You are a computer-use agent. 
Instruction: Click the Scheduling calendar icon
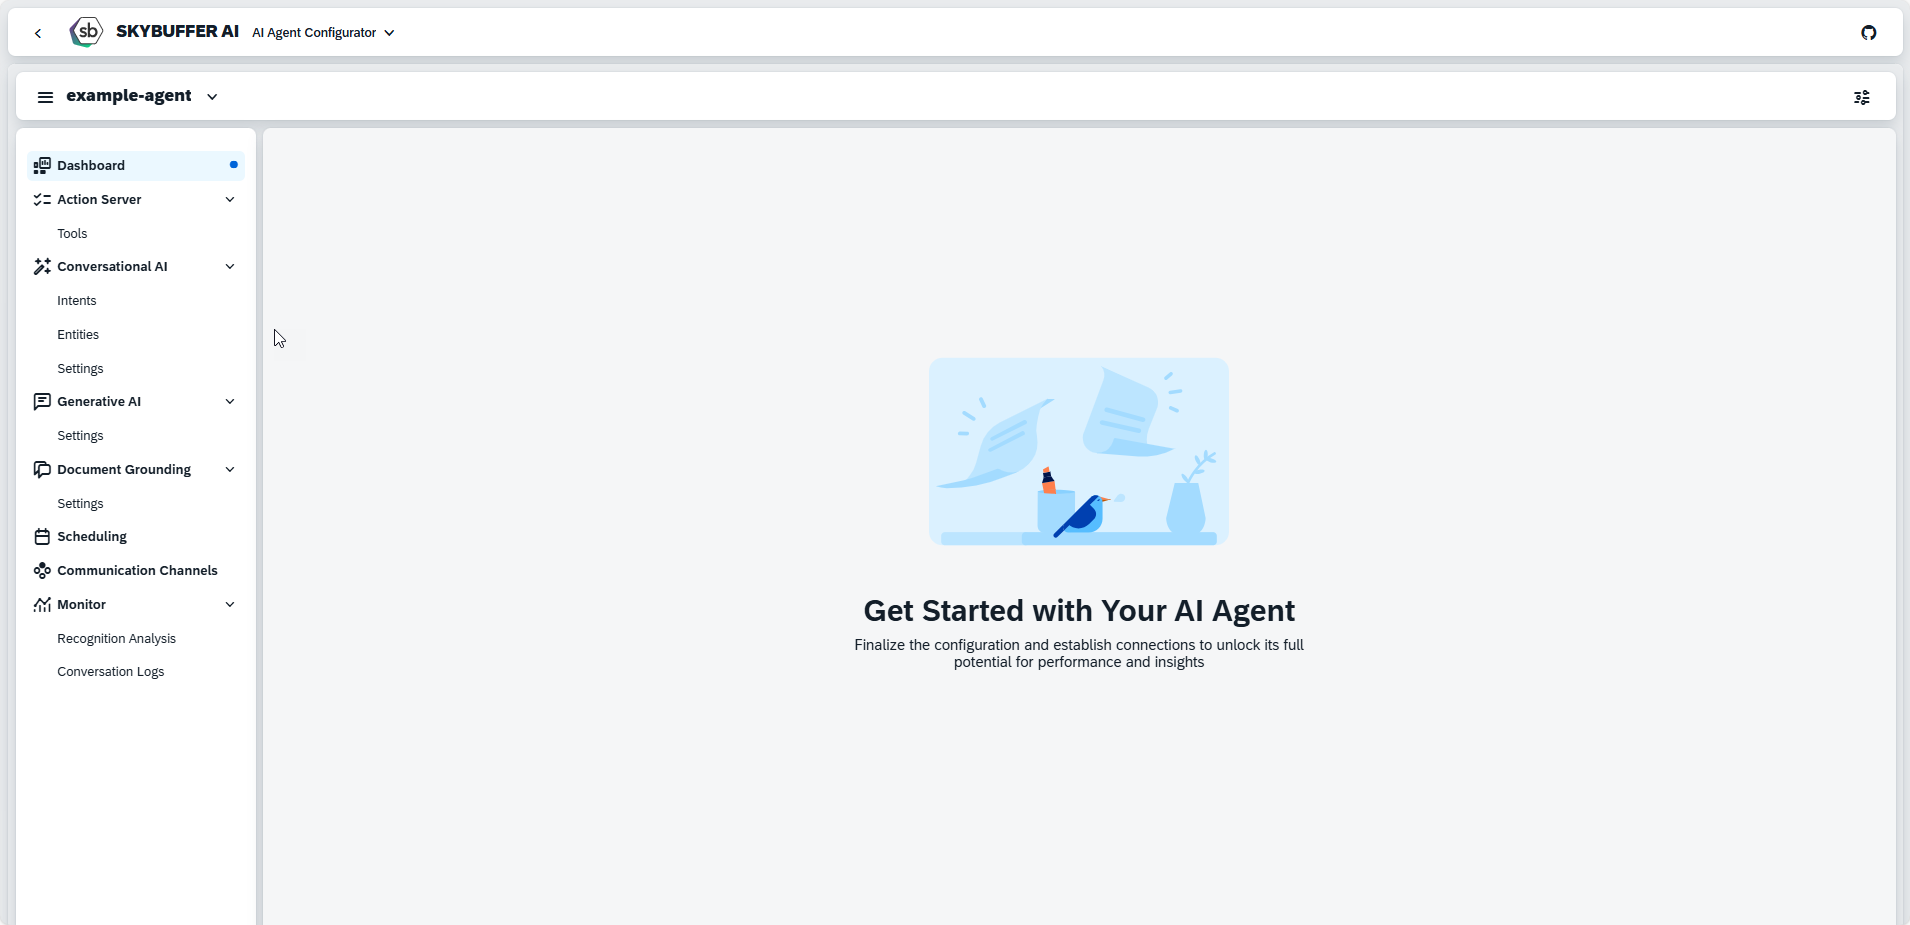click(x=42, y=537)
